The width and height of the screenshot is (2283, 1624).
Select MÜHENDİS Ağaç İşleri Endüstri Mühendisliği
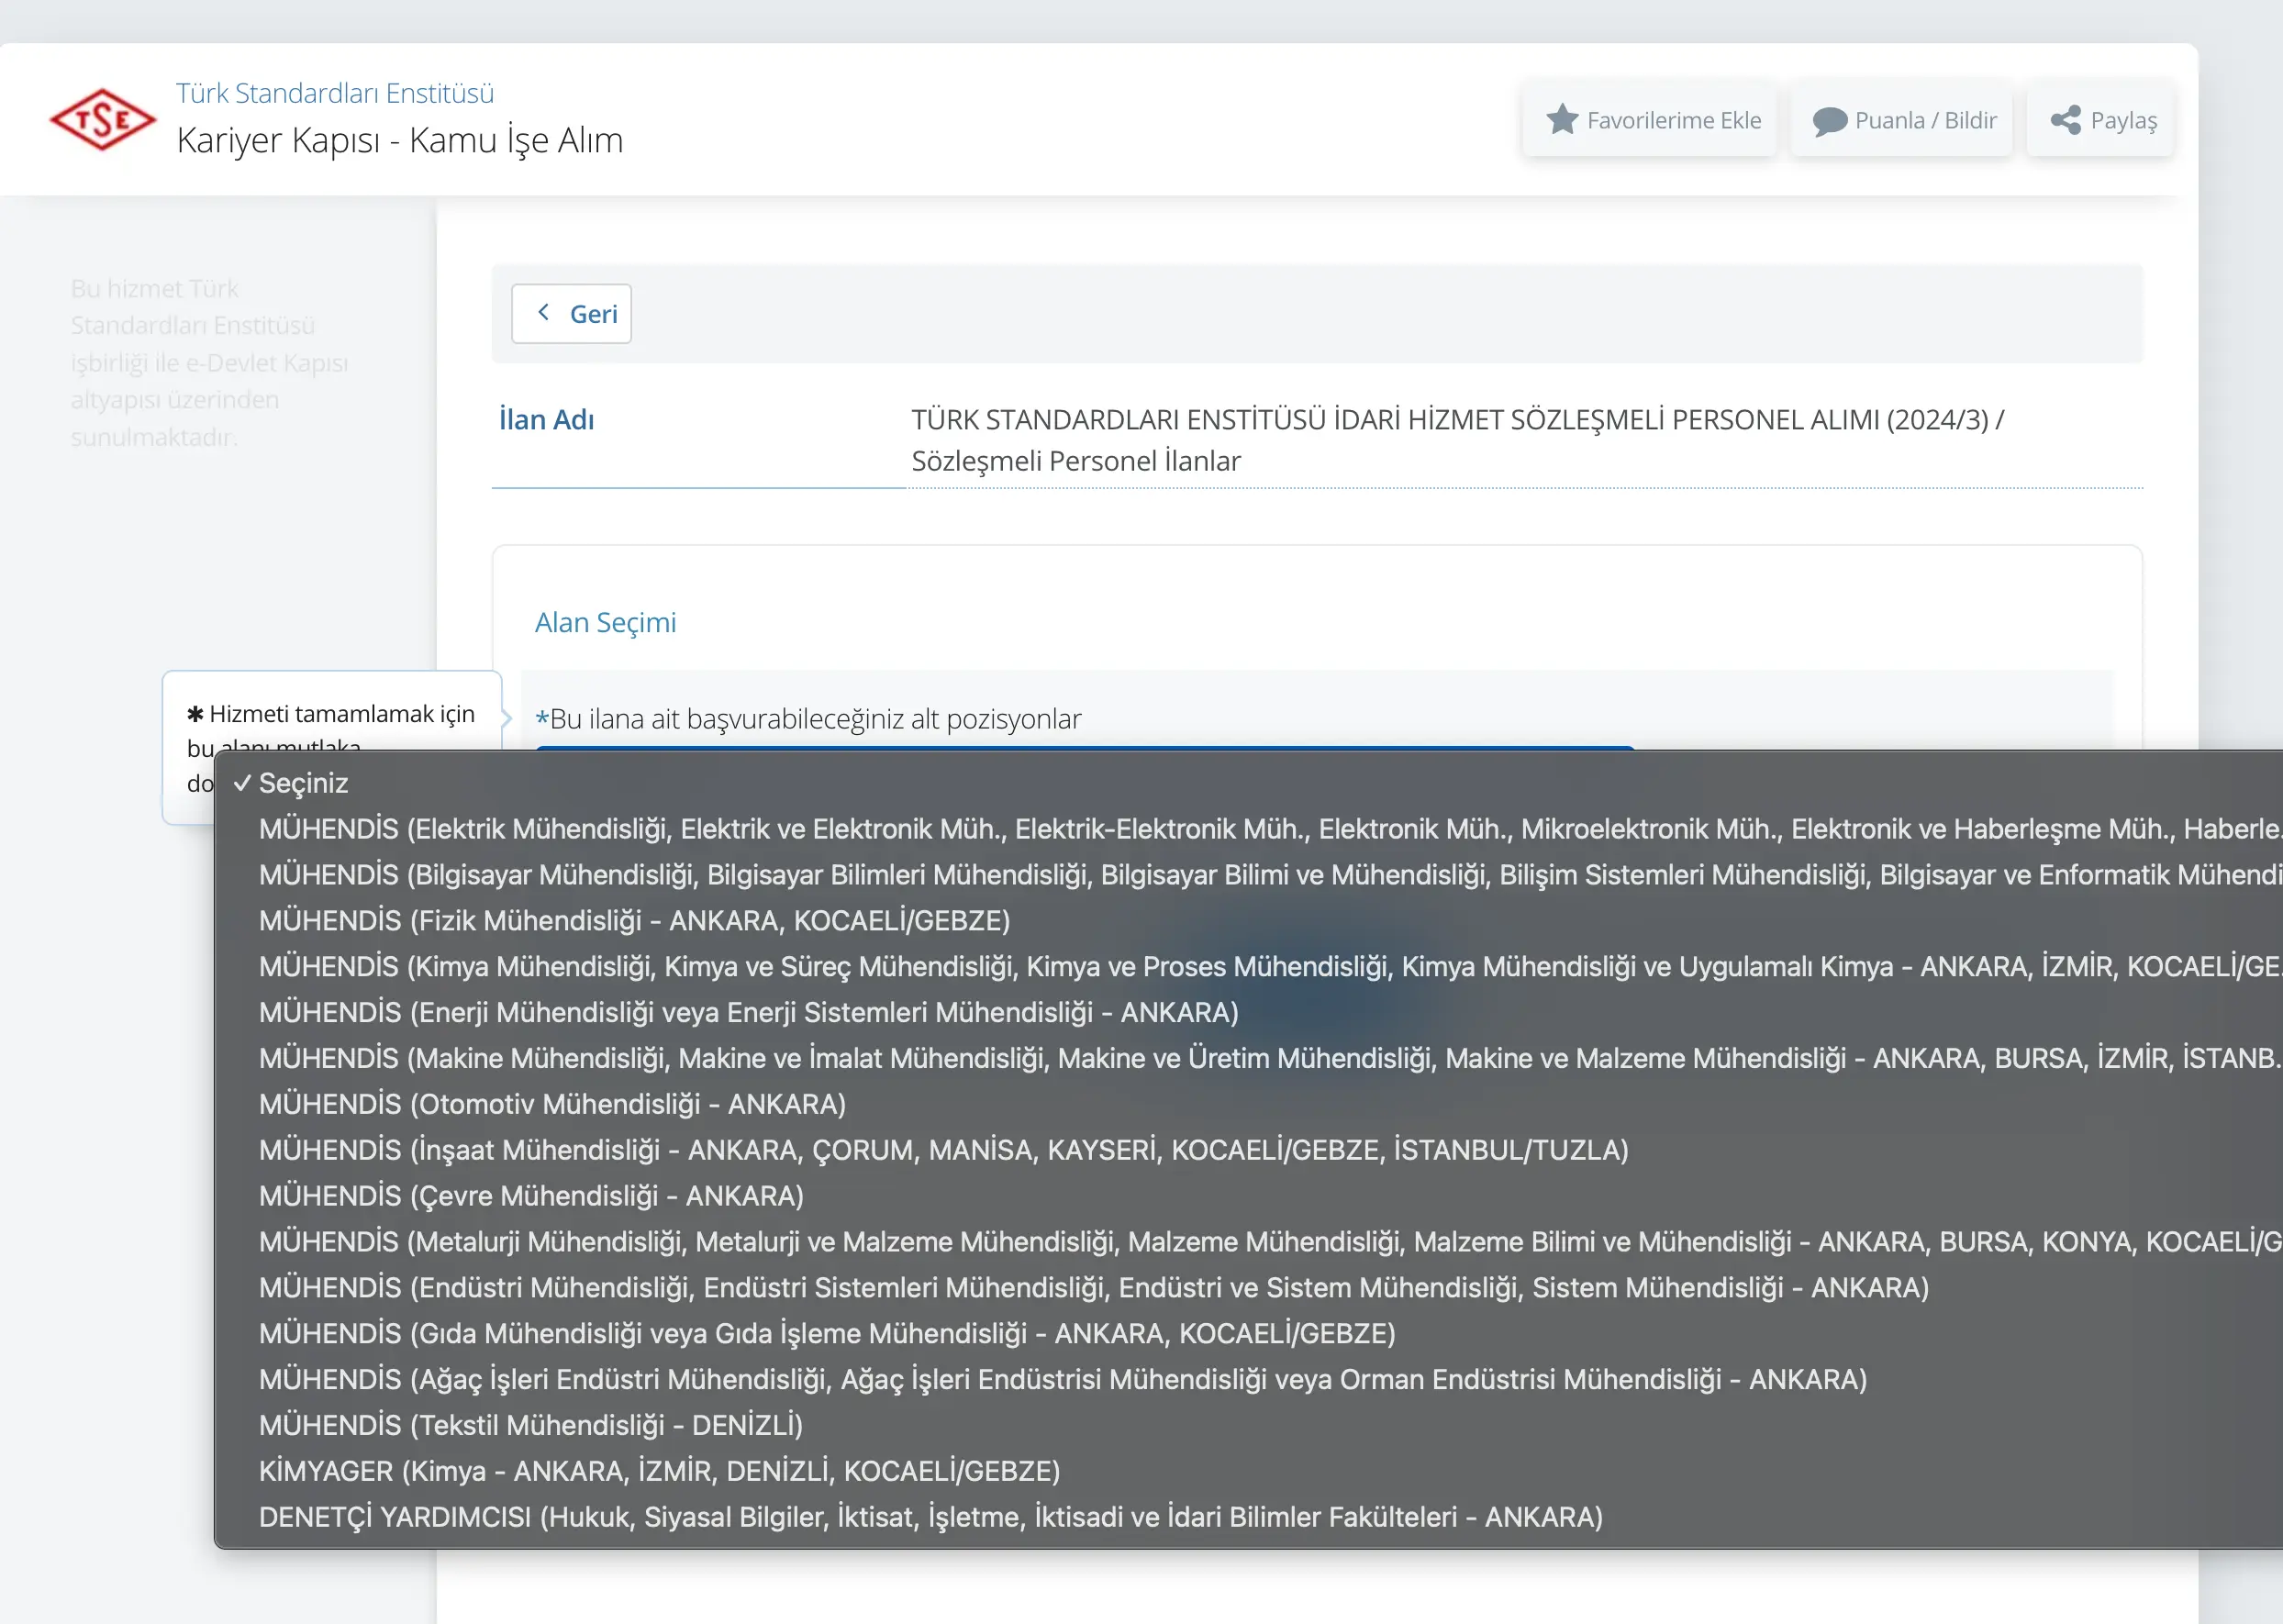click(1248, 1381)
